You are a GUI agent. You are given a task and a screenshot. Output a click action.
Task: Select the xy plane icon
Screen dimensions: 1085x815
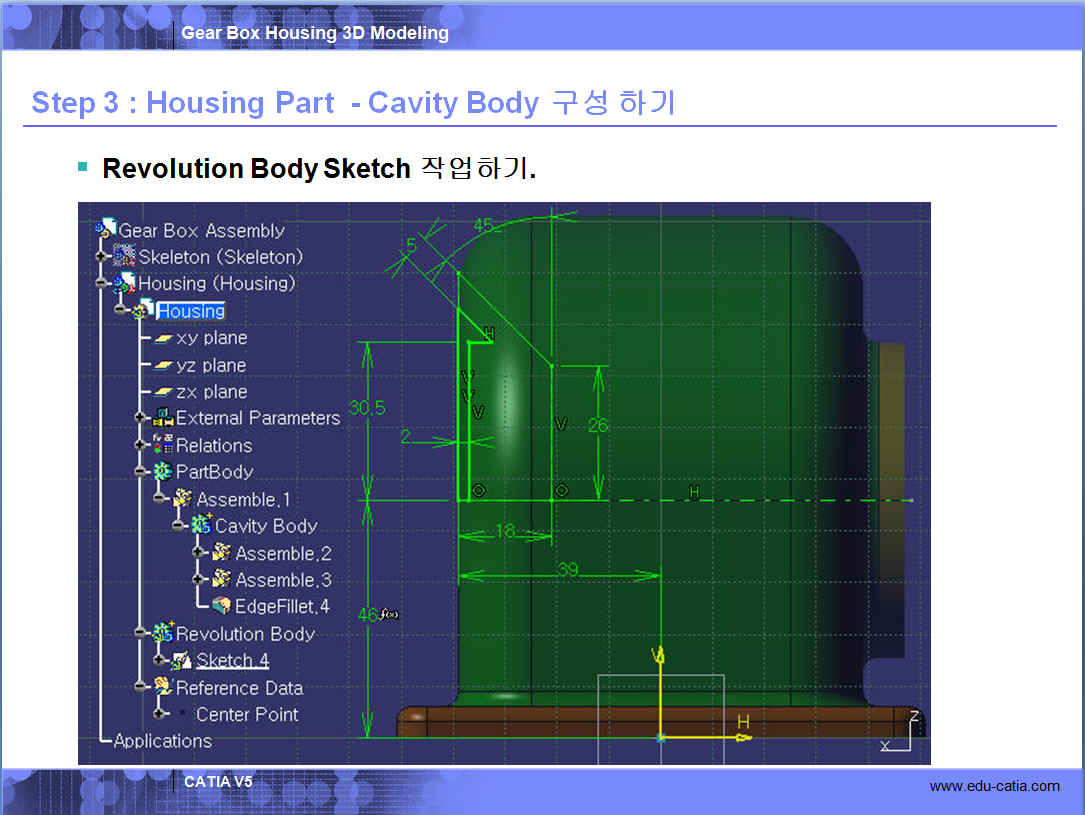click(162, 339)
